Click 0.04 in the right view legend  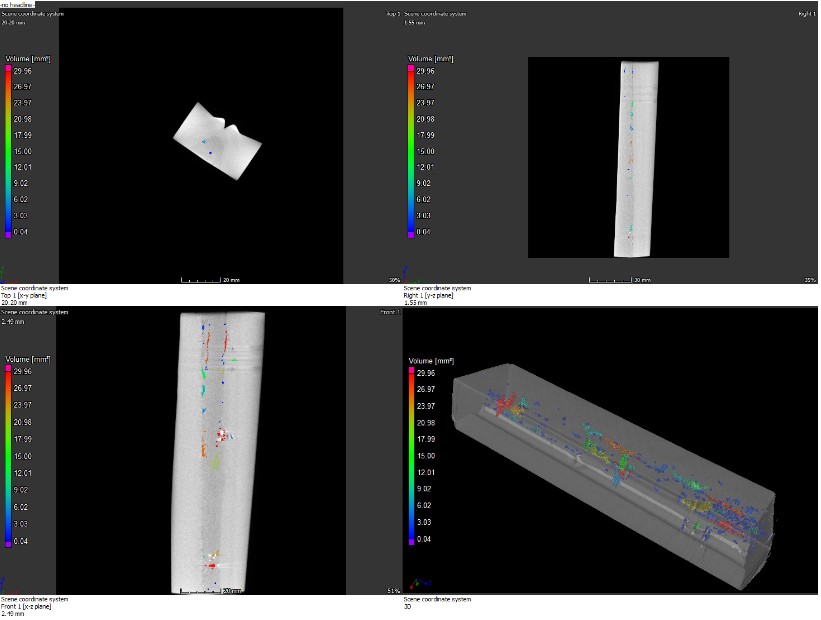coord(424,232)
